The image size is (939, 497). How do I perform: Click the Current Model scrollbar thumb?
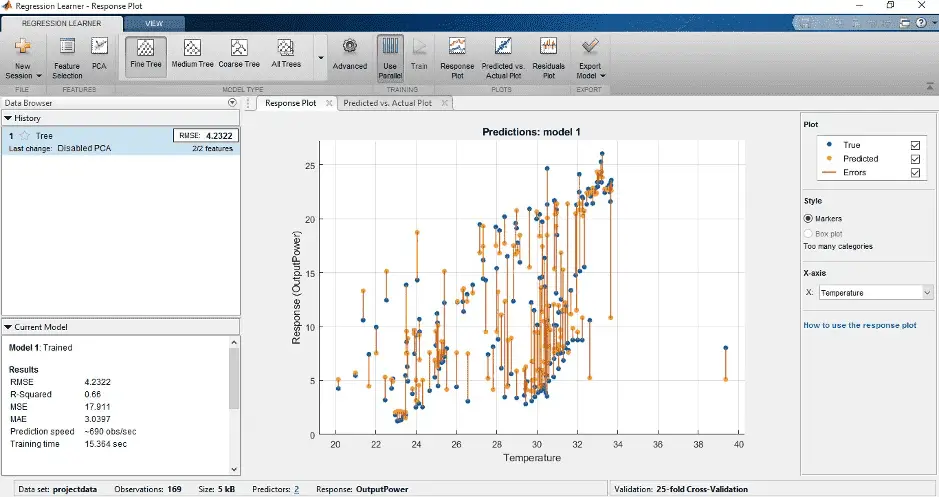(x=234, y=378)
